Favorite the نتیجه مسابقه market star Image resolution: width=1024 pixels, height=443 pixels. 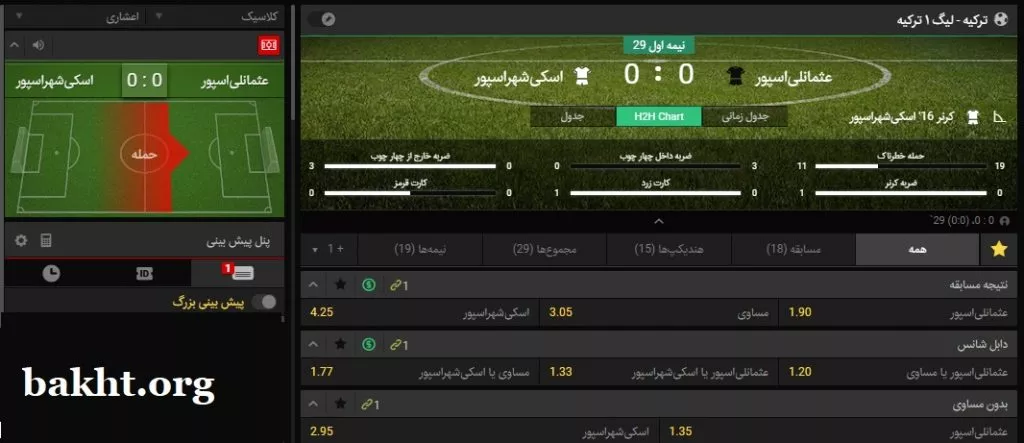(340, 285)
